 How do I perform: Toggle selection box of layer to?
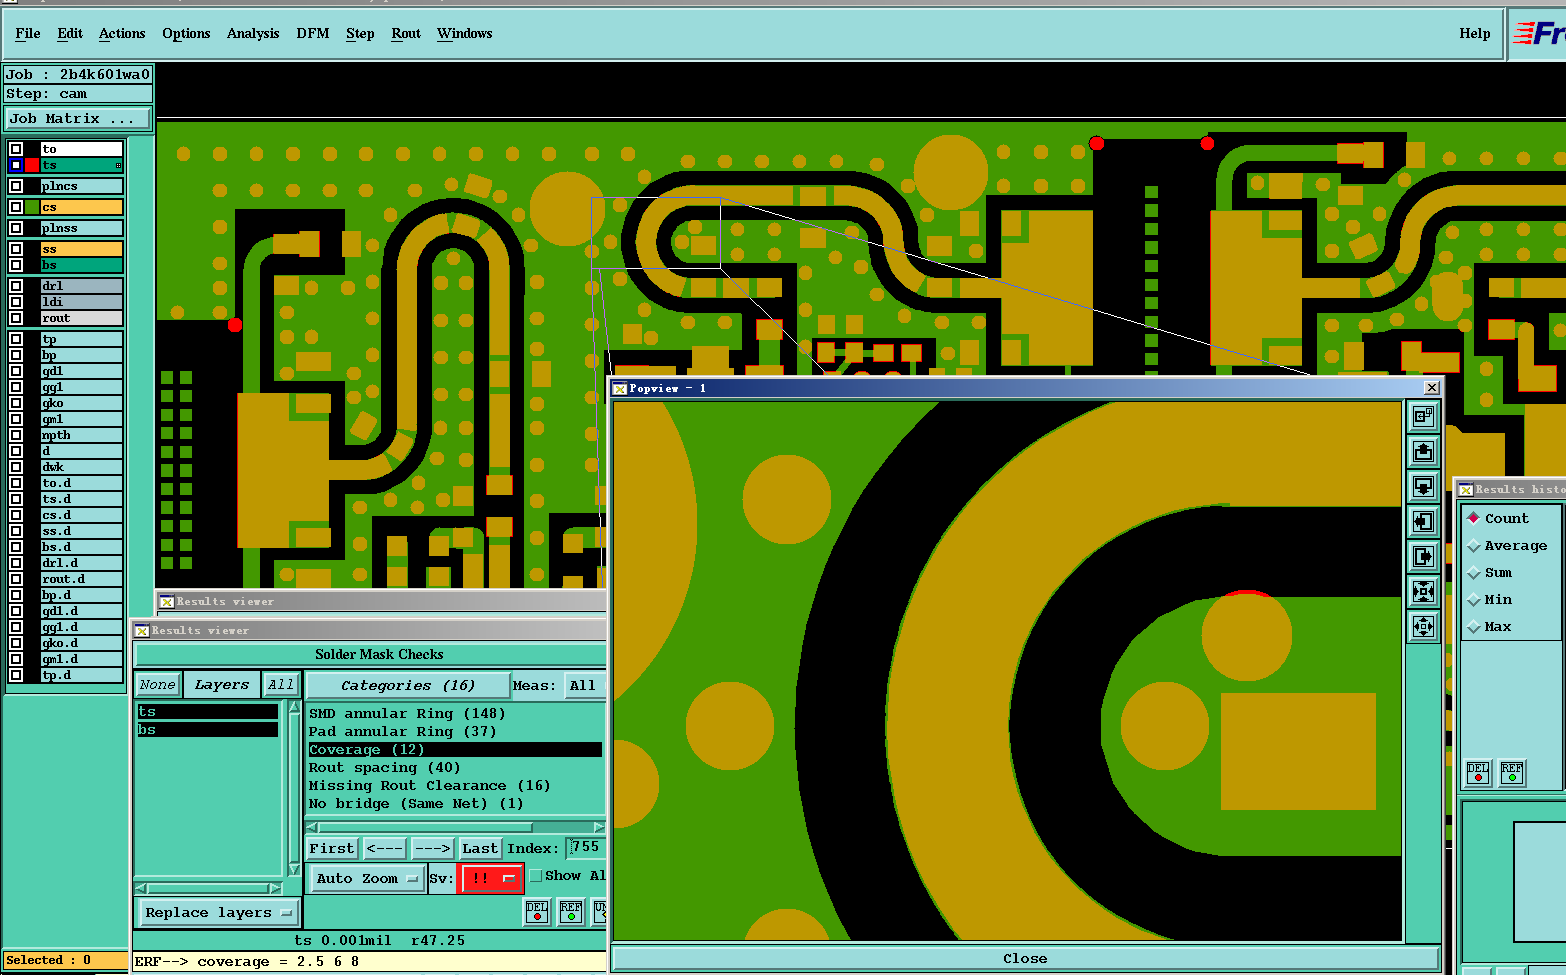(16, 149)
